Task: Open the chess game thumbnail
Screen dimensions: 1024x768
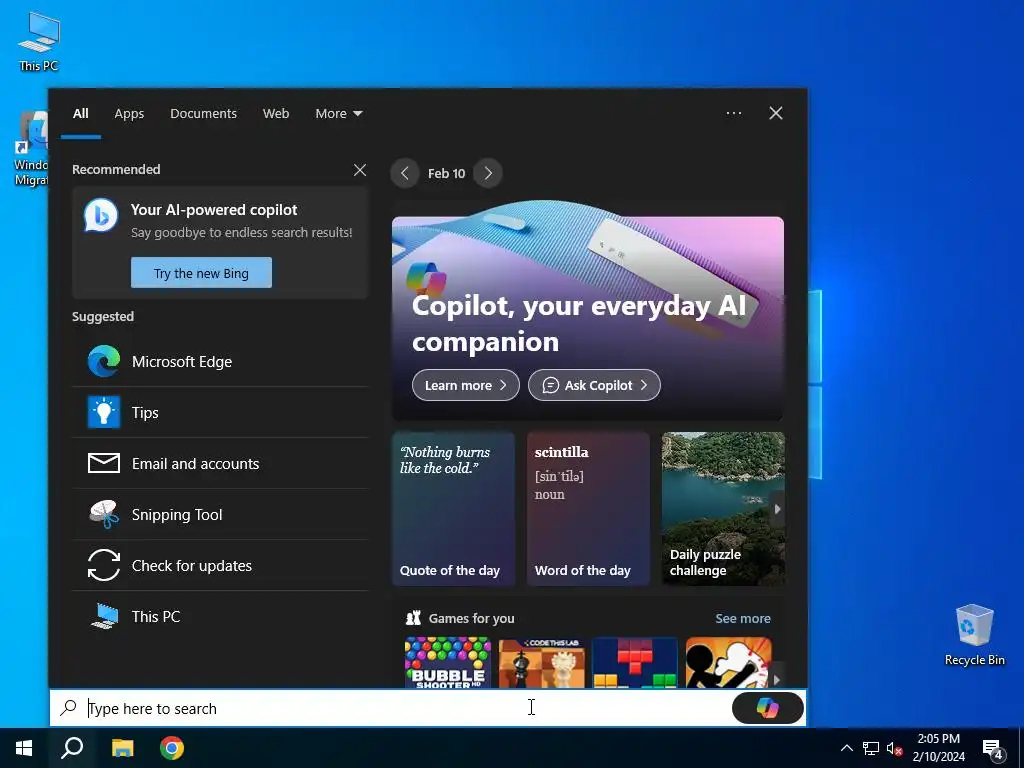Action: (541, 663)
